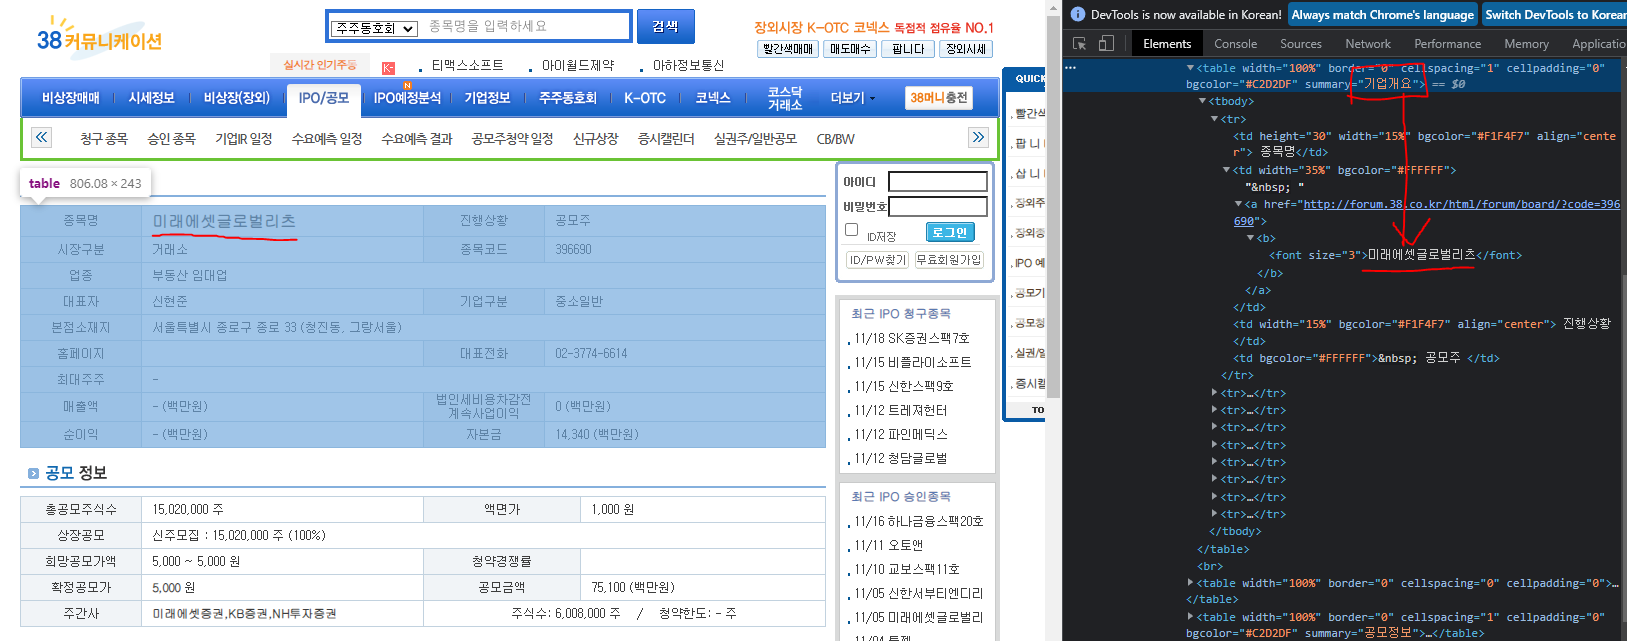Open the 시세정보 main menu

coord(151,98)
